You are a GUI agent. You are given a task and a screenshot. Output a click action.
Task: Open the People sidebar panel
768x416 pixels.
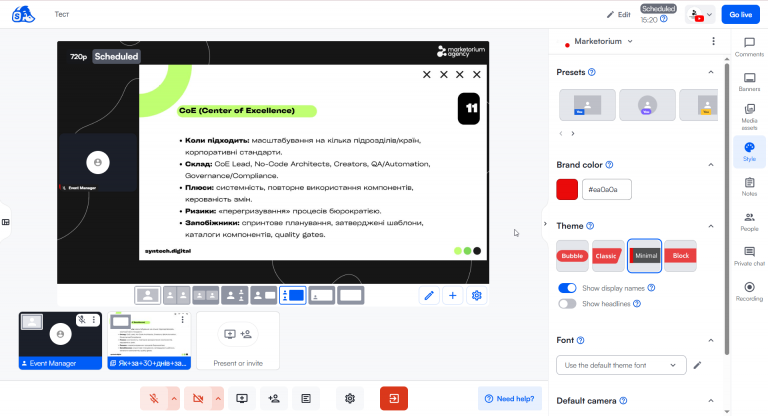tap(749, 221)
